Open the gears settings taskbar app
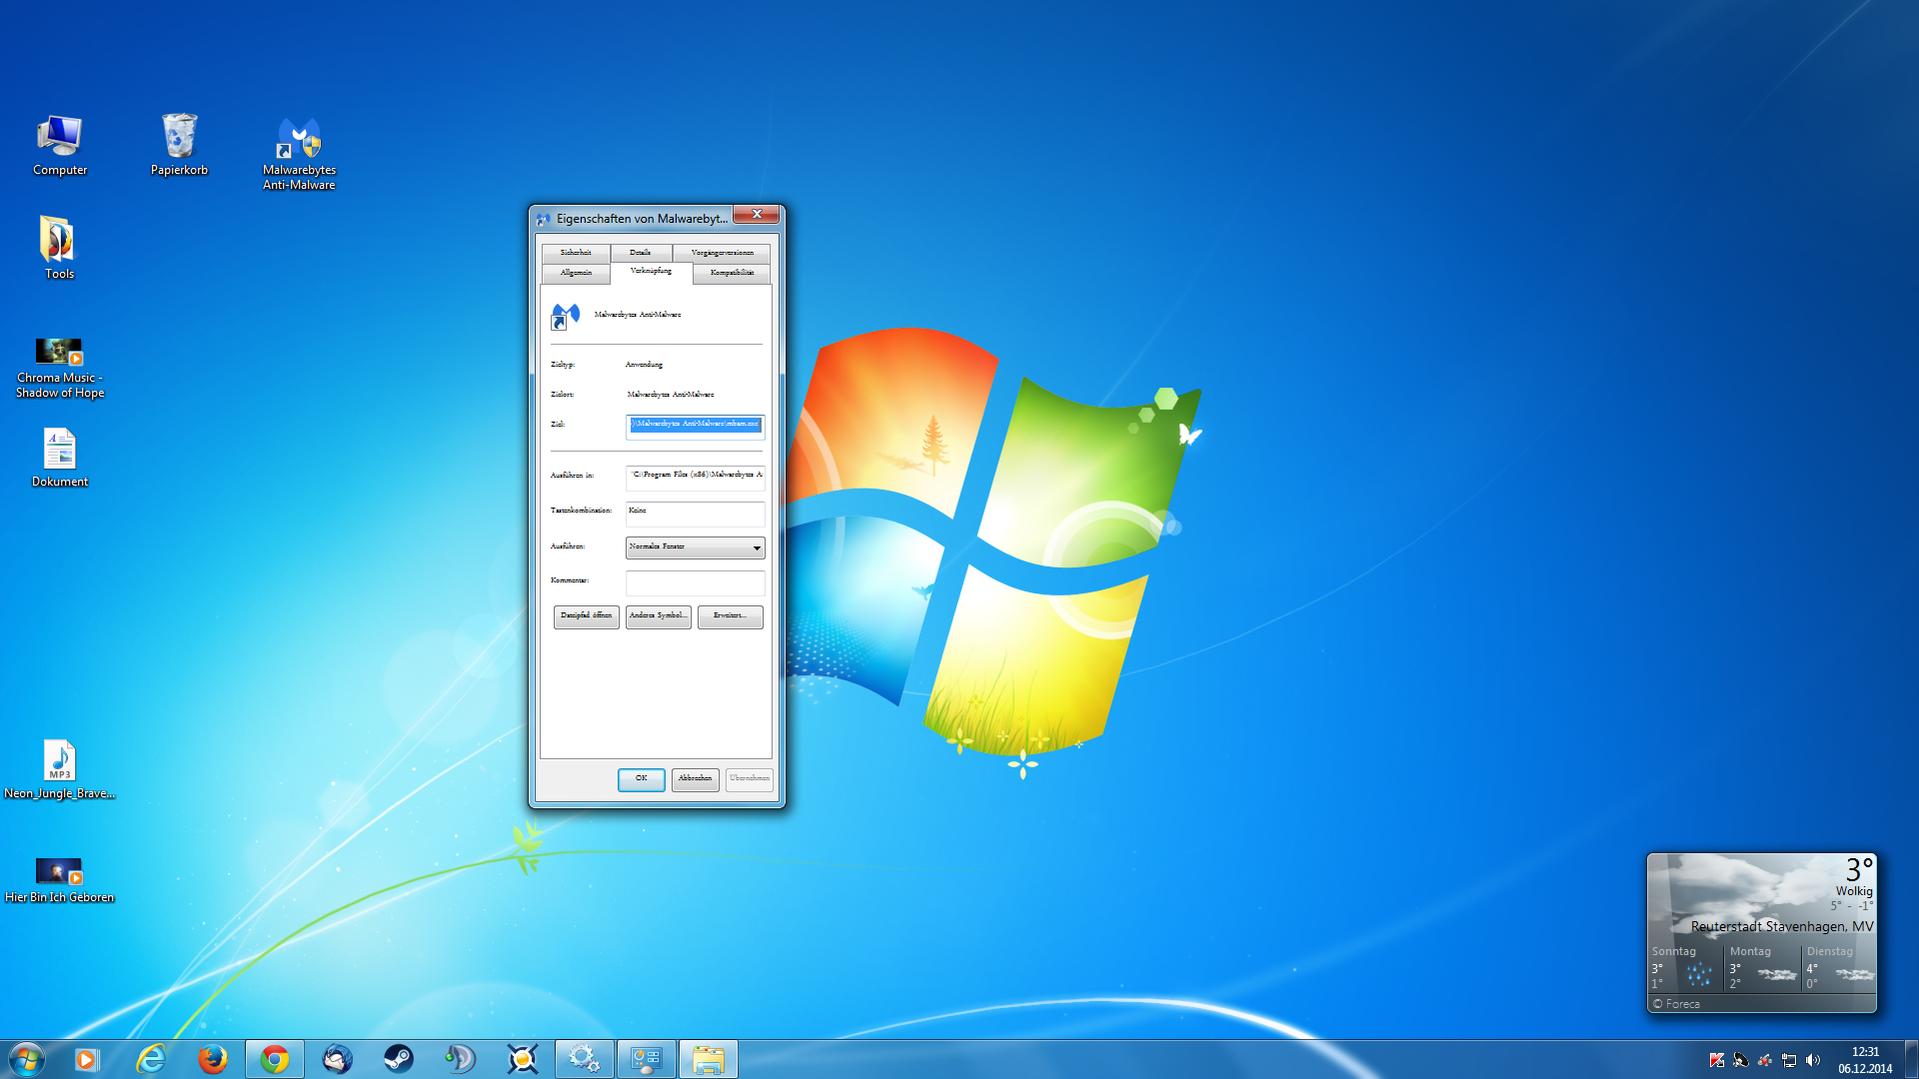Screen dimensions: 1919x1079 [584, 1059]
